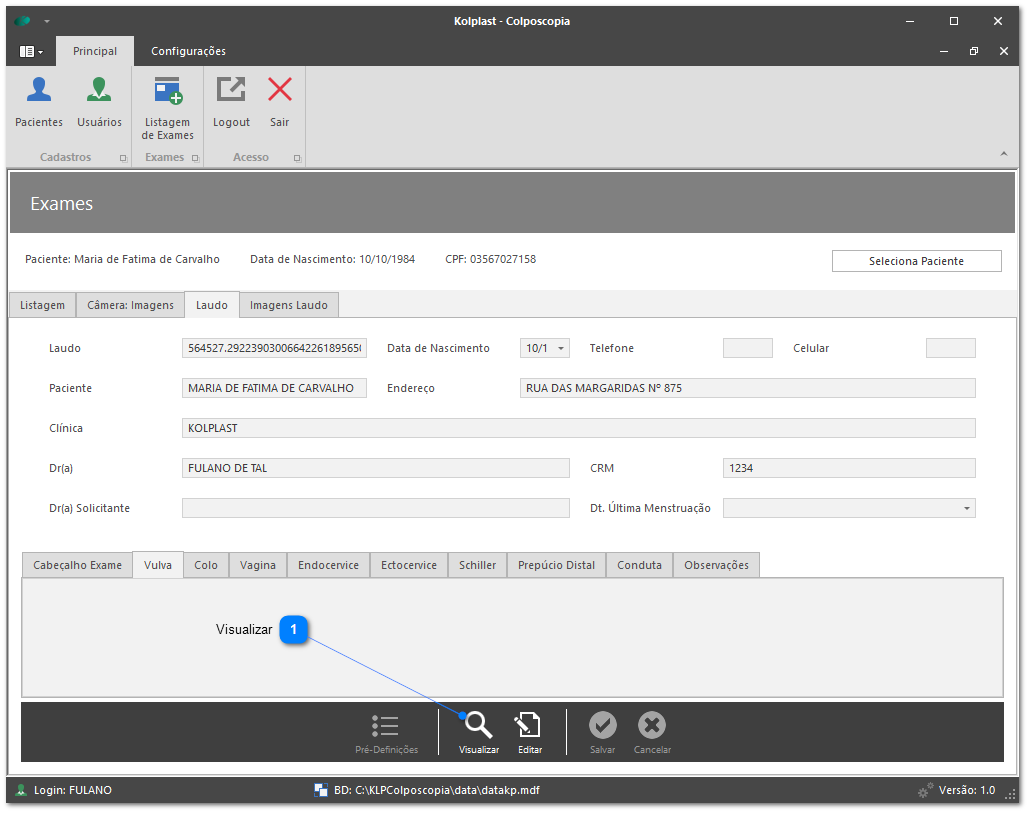Image resolution: width=1029 pixels, height=813 pixels.
Task: Click 'Data de Nascimento: 10/10/1984' header text
Action: point(332,259)
